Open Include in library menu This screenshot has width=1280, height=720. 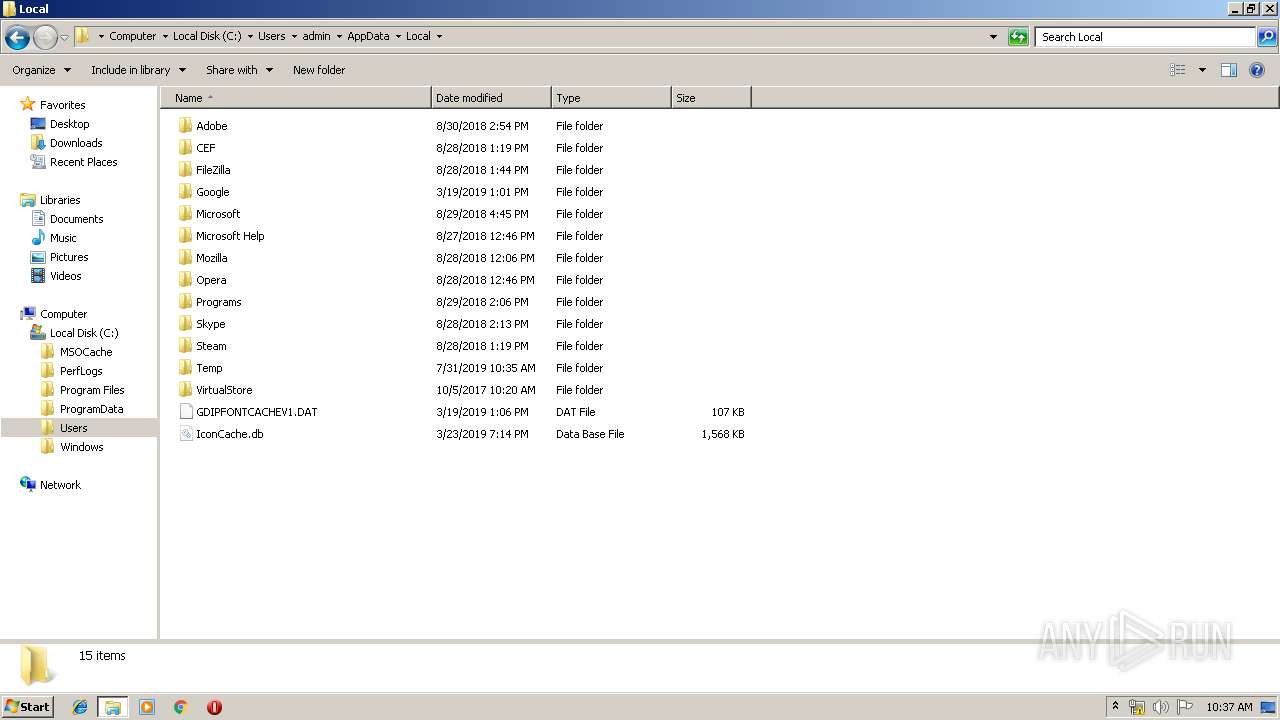[138, 70]
